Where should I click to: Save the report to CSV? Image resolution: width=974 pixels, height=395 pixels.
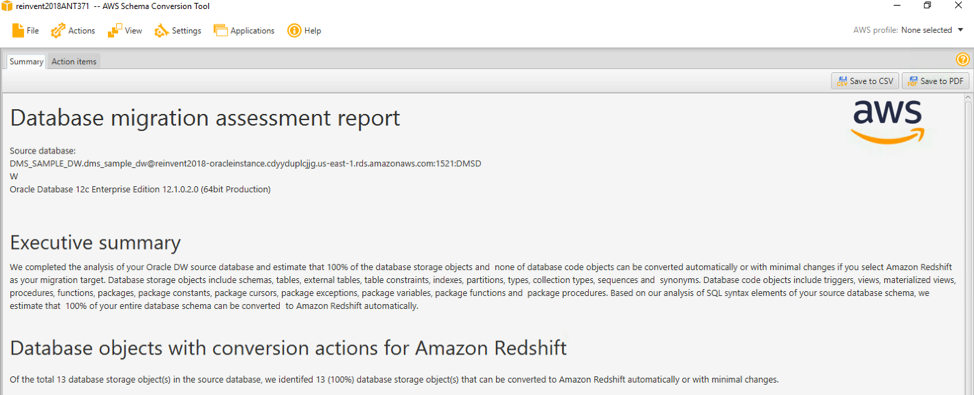pos(865,81)
